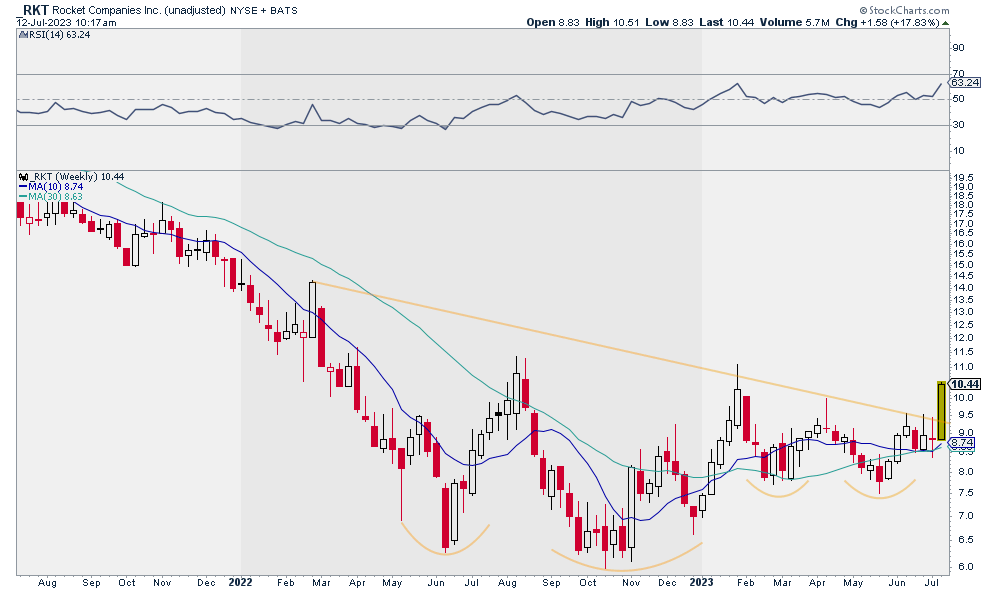Click the RSI axis label 90
The height and width of the screenshot is (591, 990).
click(958, 48)
